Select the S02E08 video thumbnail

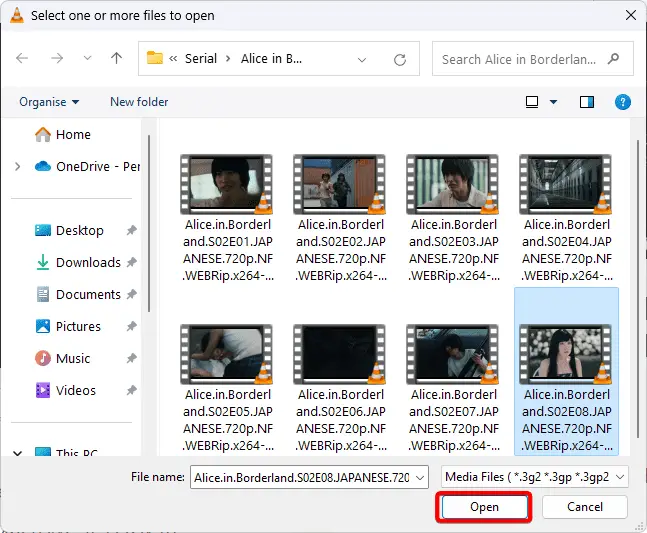[x=566, y=354]
